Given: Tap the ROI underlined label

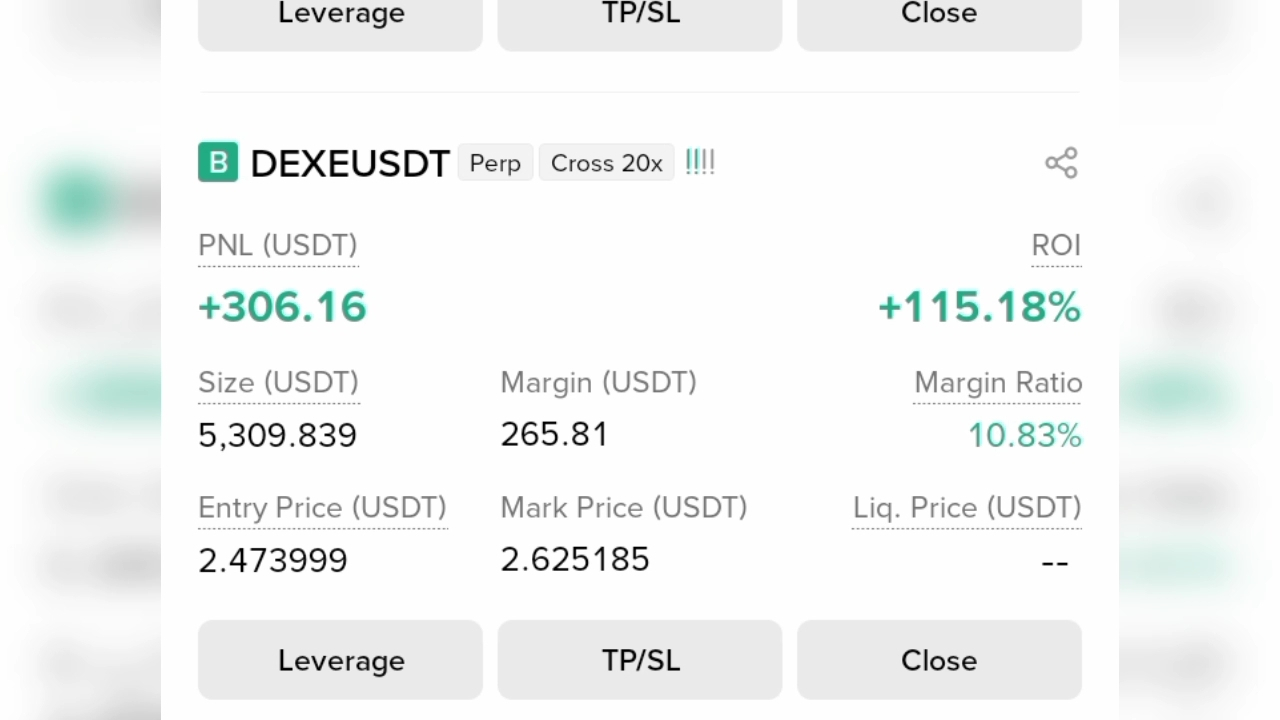Looking at the screenshot, I should pos(1056,246).
